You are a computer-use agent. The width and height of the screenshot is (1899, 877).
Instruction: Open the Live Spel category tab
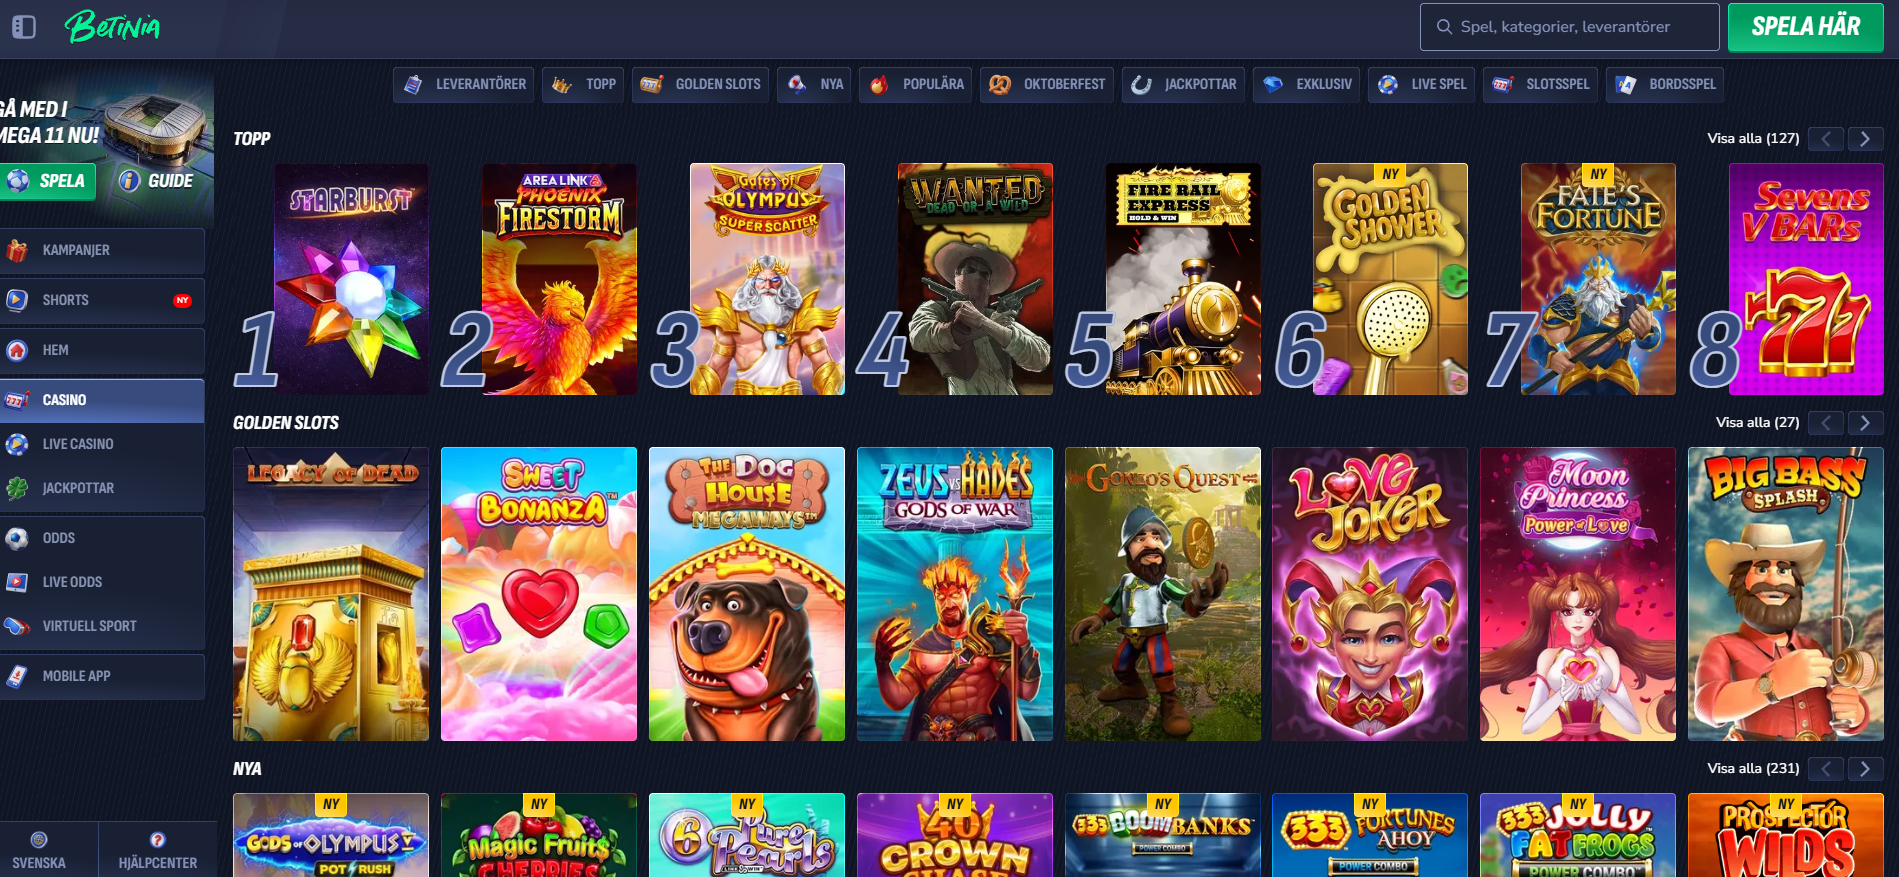[x=1421, y=85]
